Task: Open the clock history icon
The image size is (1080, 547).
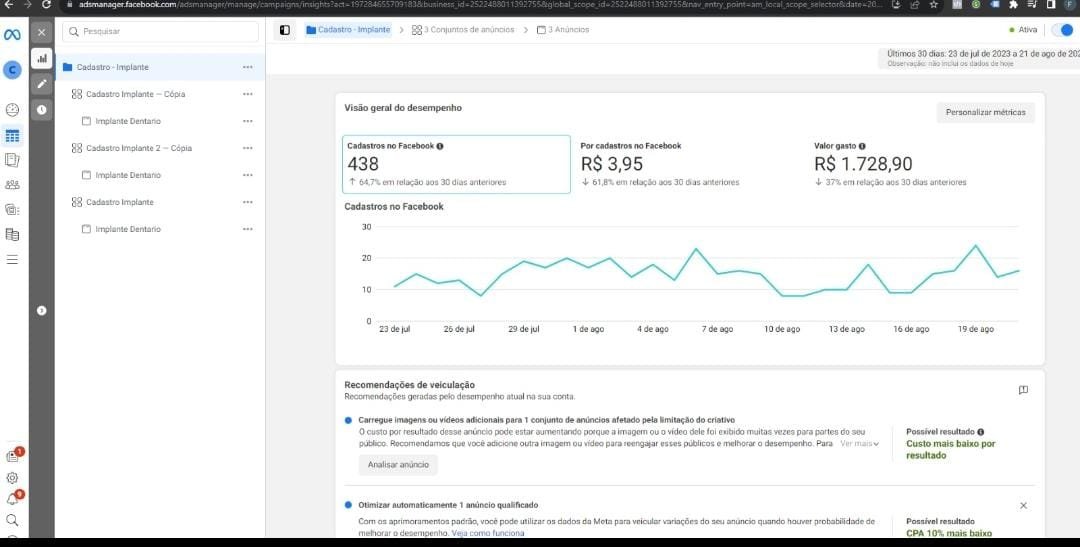Action: (42, 109)
